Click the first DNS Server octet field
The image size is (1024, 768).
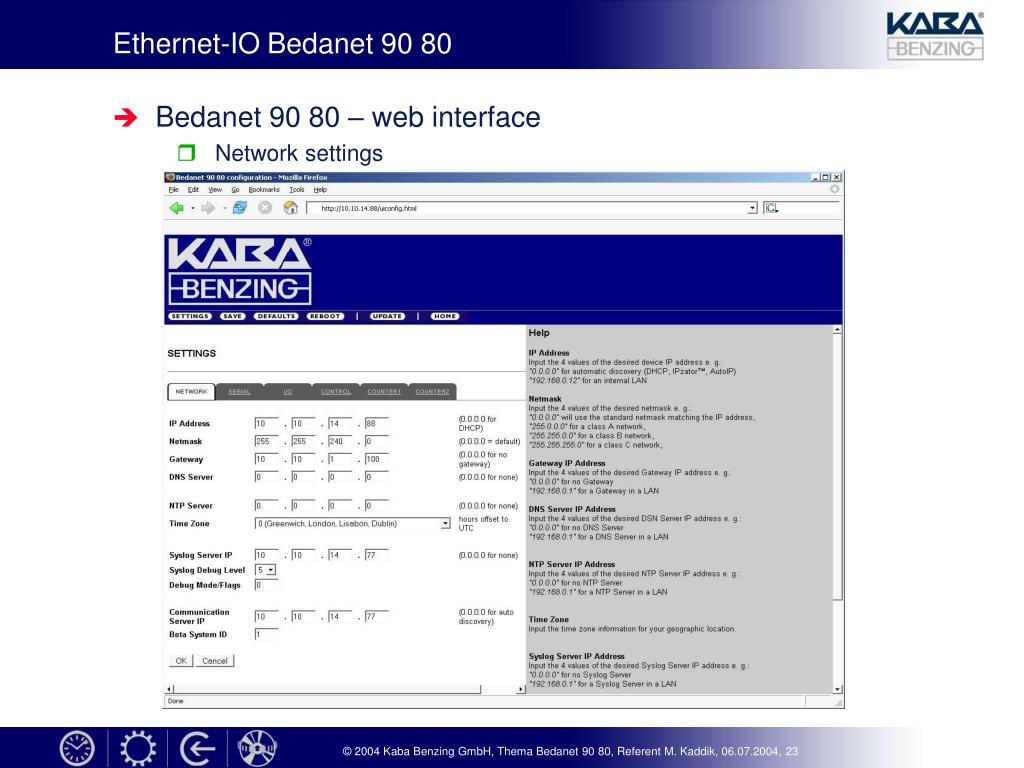266,477
